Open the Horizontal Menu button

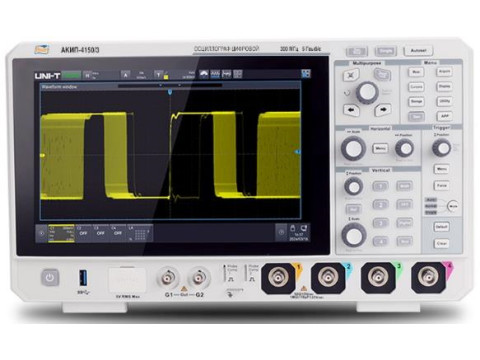pyautogui.click(x=380, y=148)
